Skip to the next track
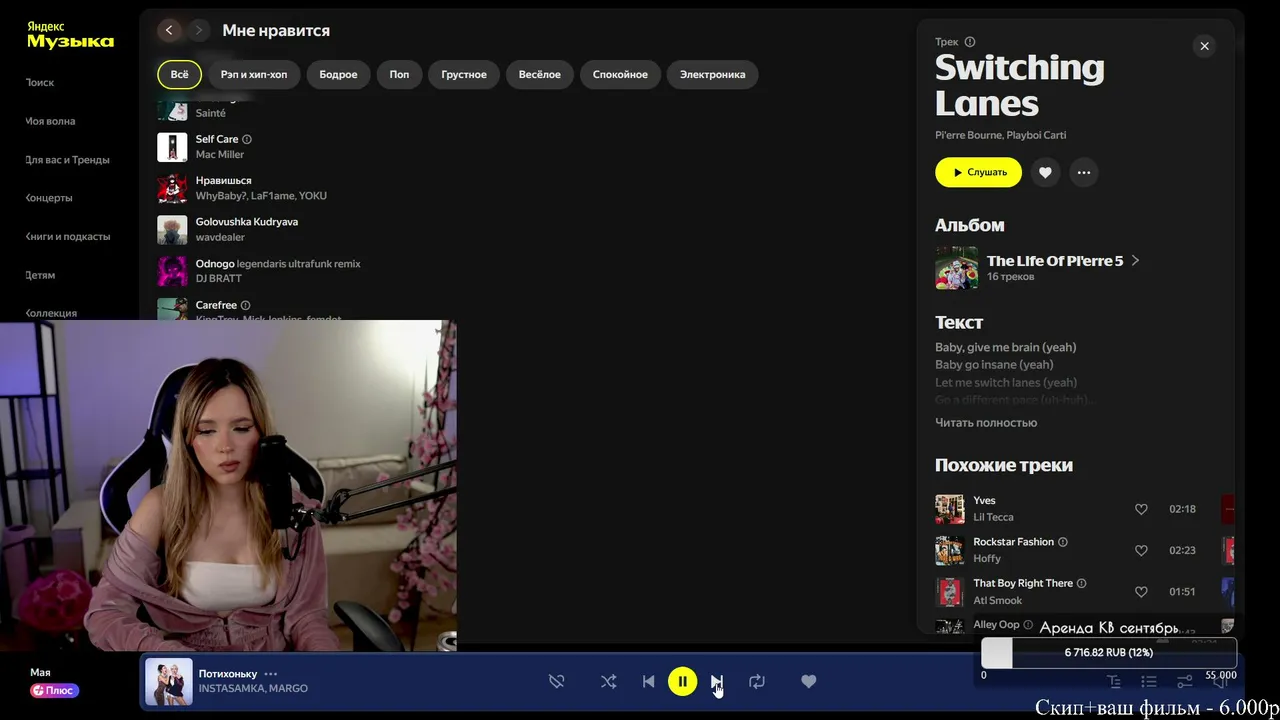Viewport: 1280px width, 720px height. click(x=717, y=681)
